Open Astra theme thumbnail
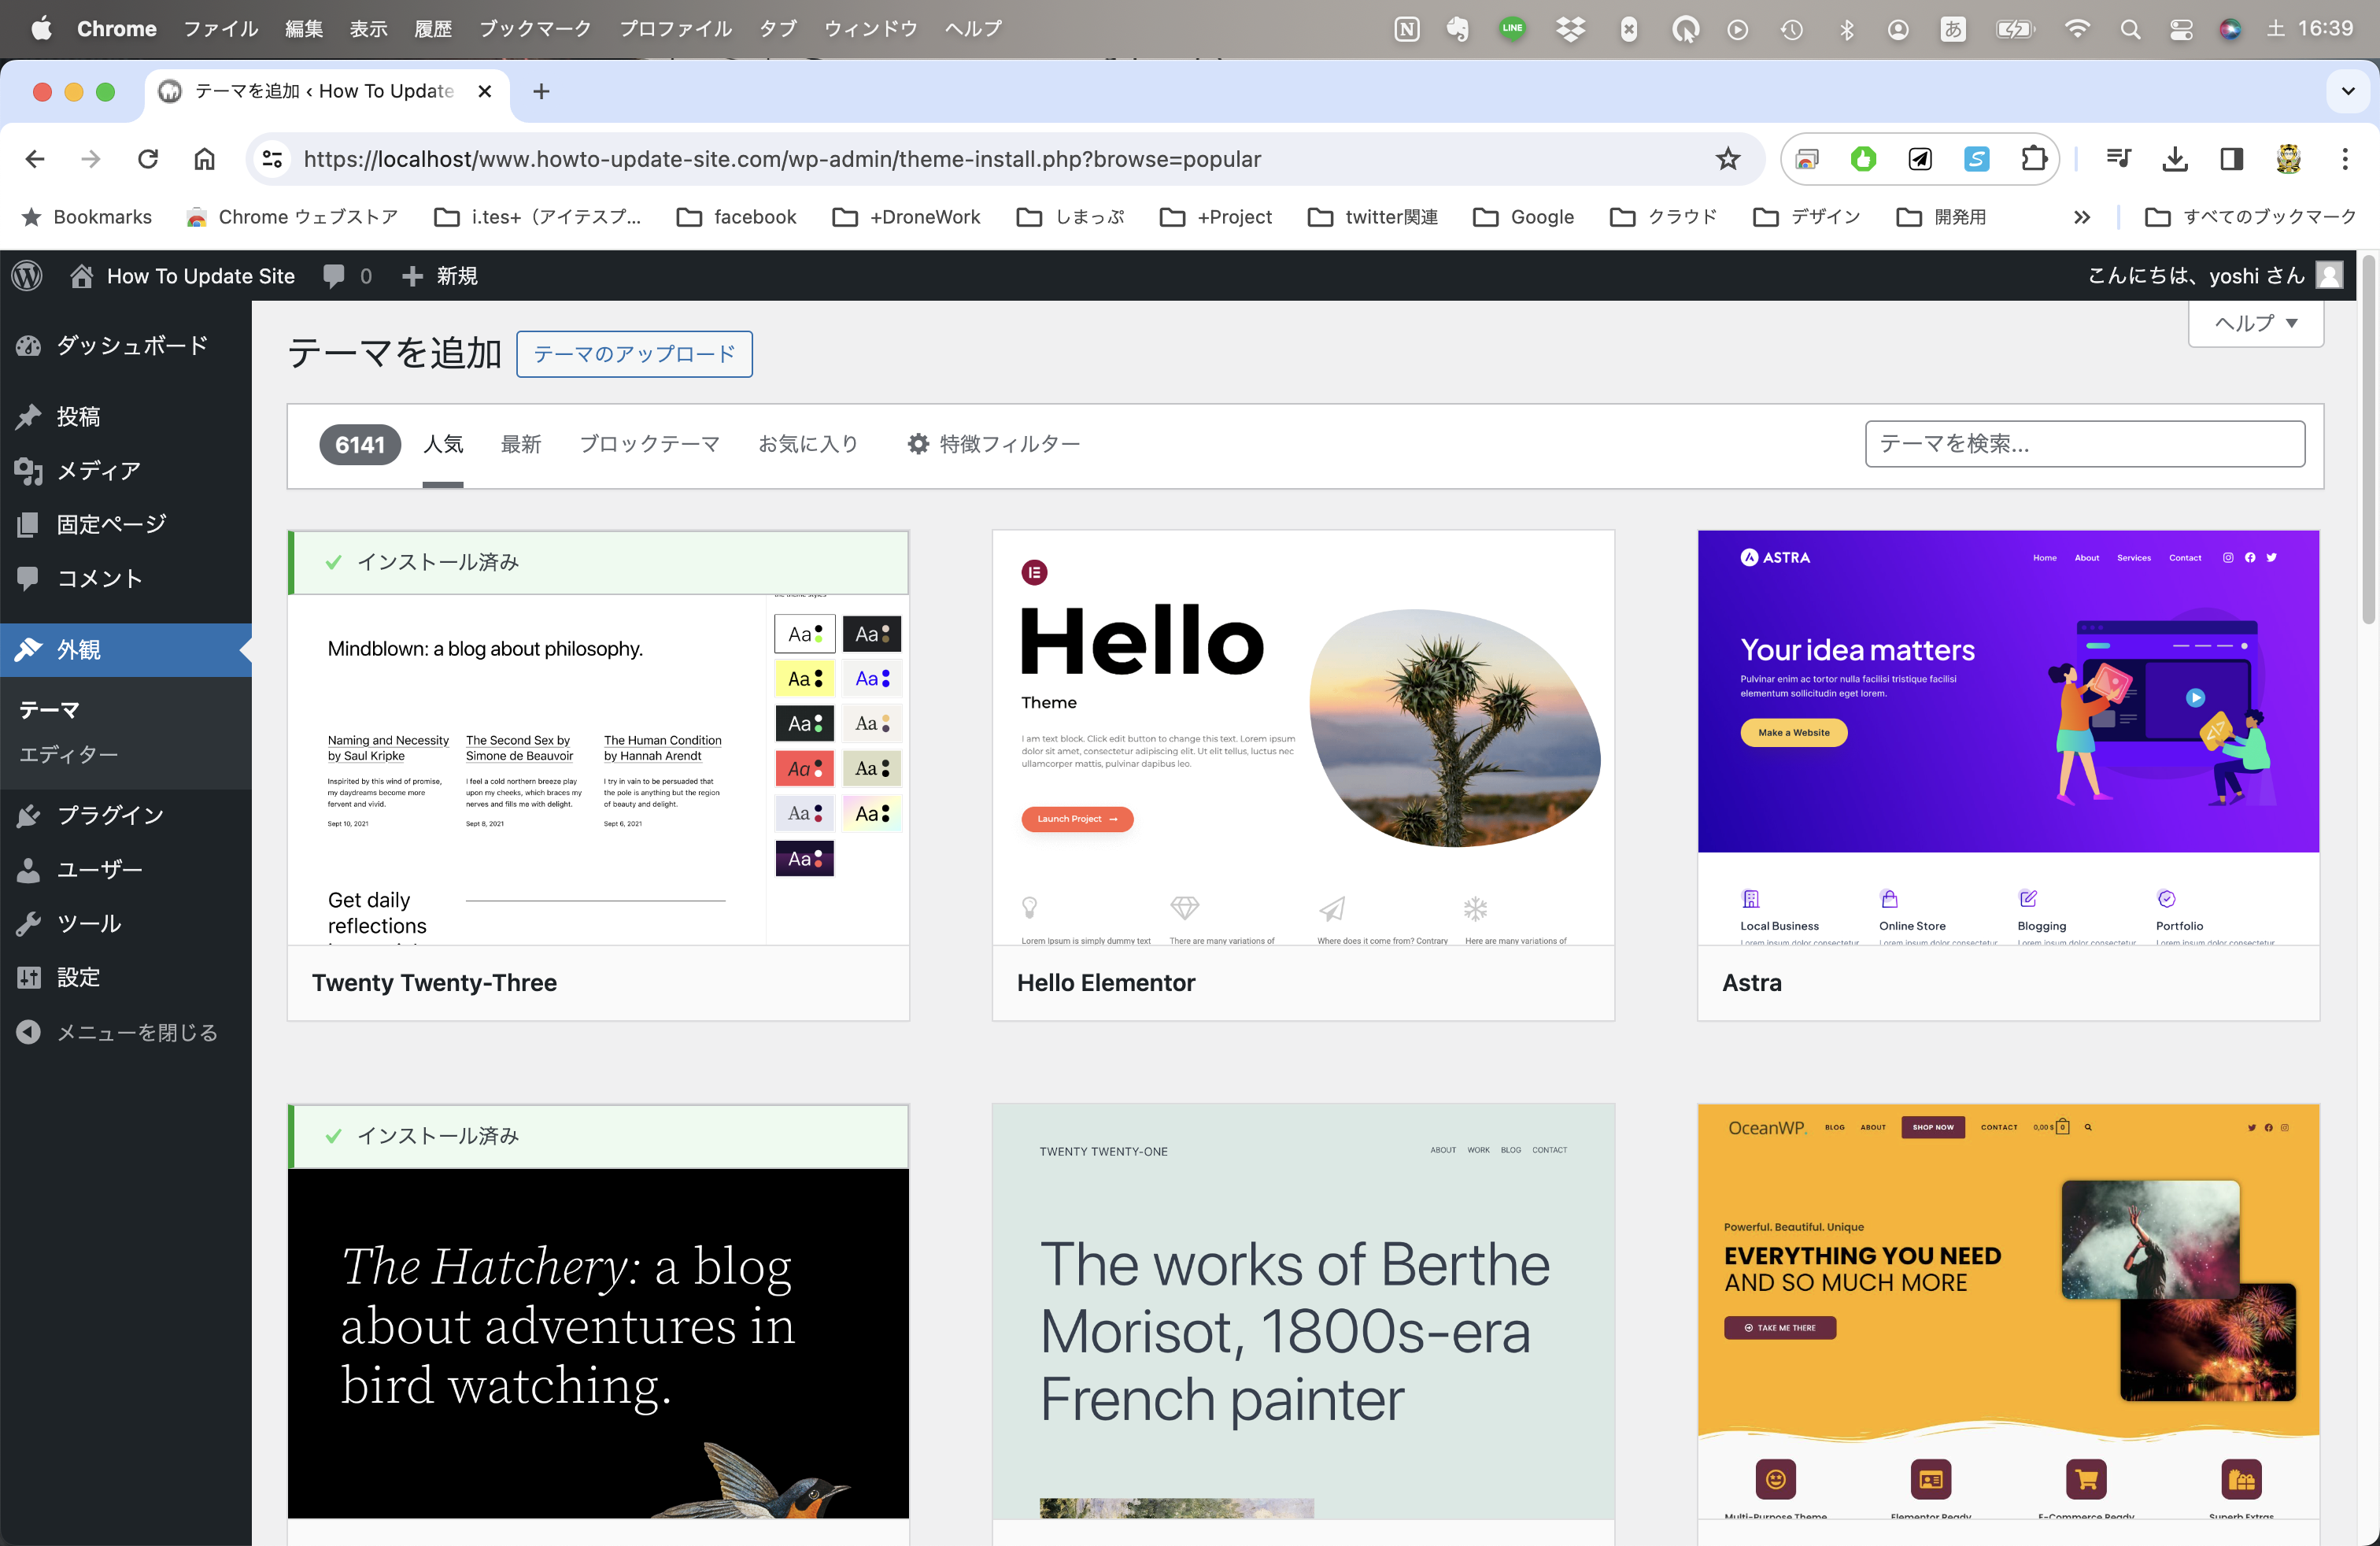Screen dimensions: 2380x1546 pyautogui.click(x=2008, y=738)
